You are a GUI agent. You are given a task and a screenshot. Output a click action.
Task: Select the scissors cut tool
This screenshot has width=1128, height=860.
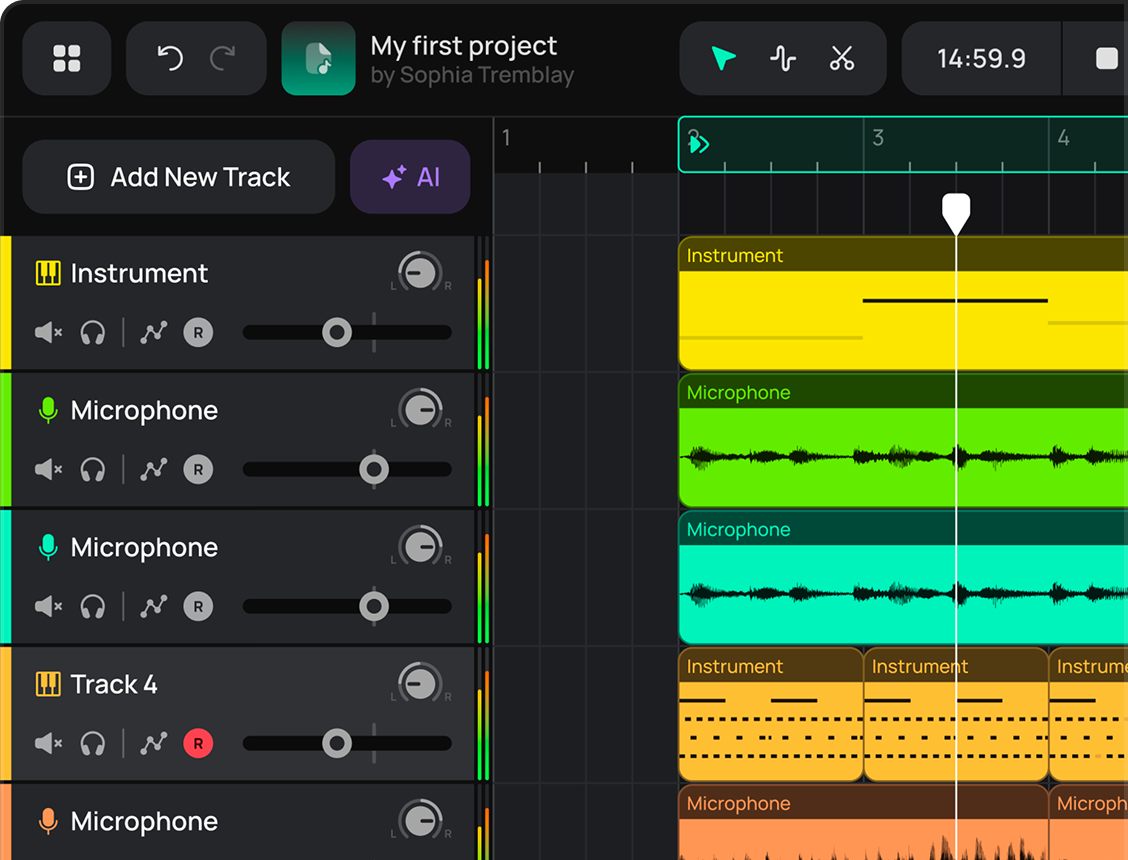click(x=842, y=59)
